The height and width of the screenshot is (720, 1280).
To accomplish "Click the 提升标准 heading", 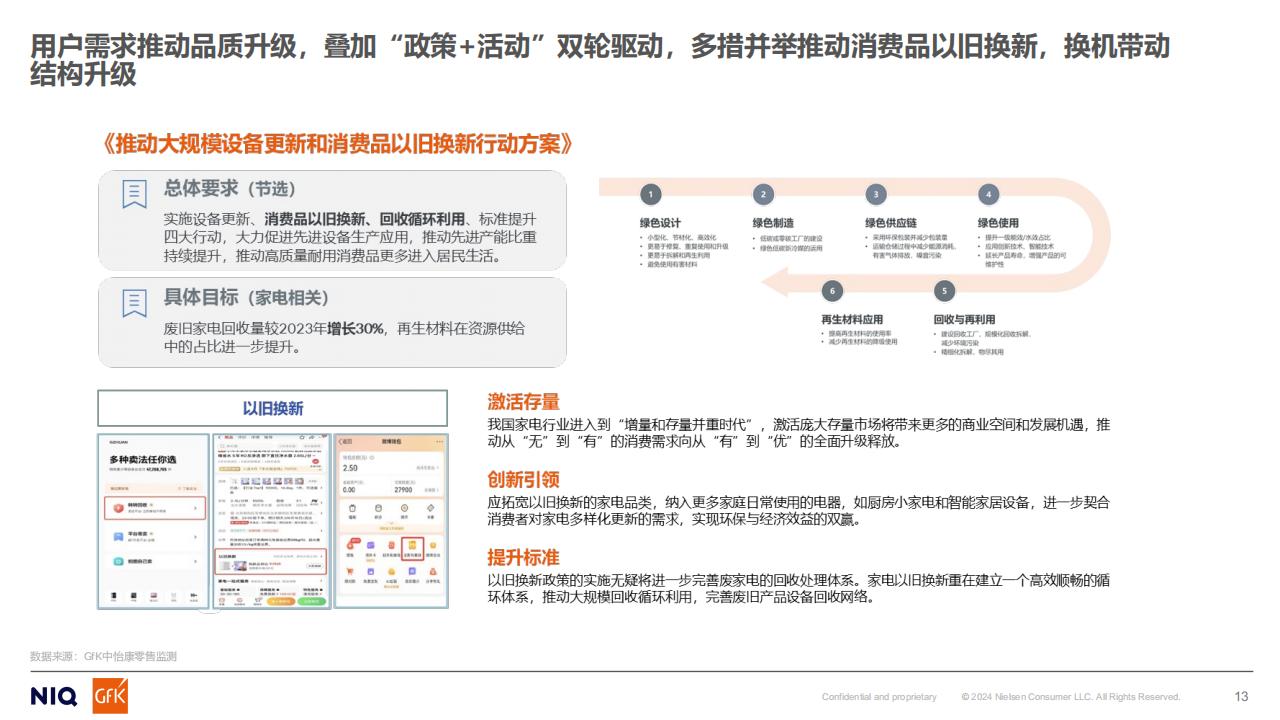I will tap(523, 558).
